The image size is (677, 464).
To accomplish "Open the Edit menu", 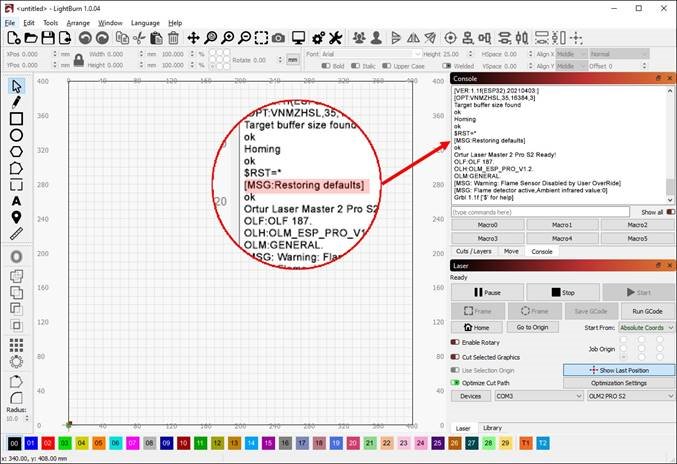I will coord(29,23).
